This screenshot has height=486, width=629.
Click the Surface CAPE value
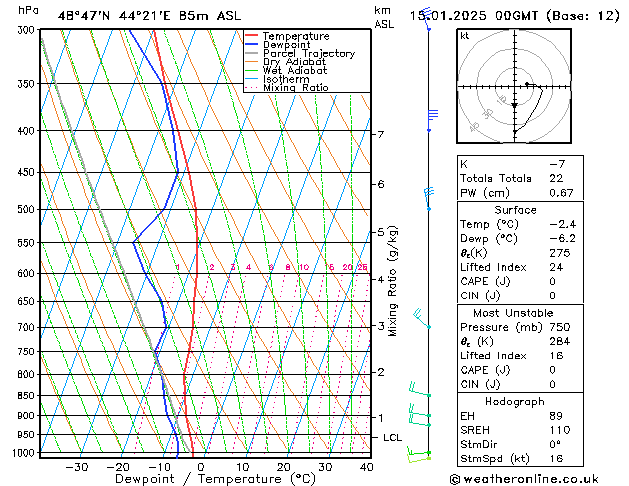[x=552, y=281]
